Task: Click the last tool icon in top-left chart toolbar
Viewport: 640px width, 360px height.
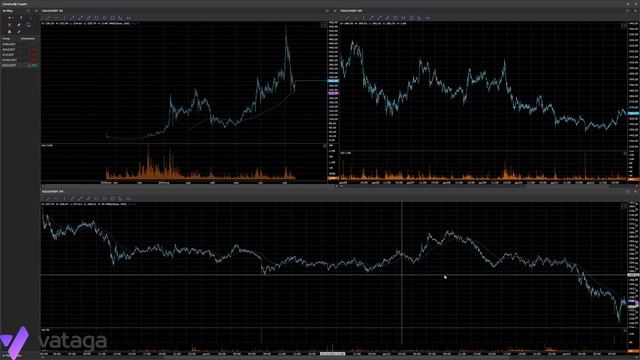Action: click(x=129, y=18)
